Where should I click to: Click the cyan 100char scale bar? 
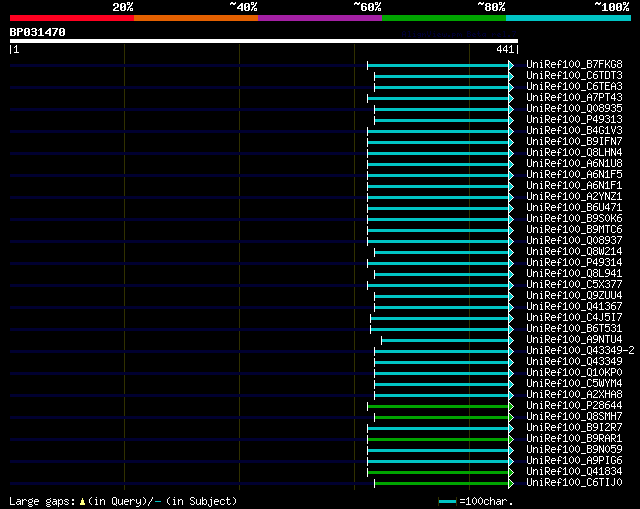[x=447, y=502]
